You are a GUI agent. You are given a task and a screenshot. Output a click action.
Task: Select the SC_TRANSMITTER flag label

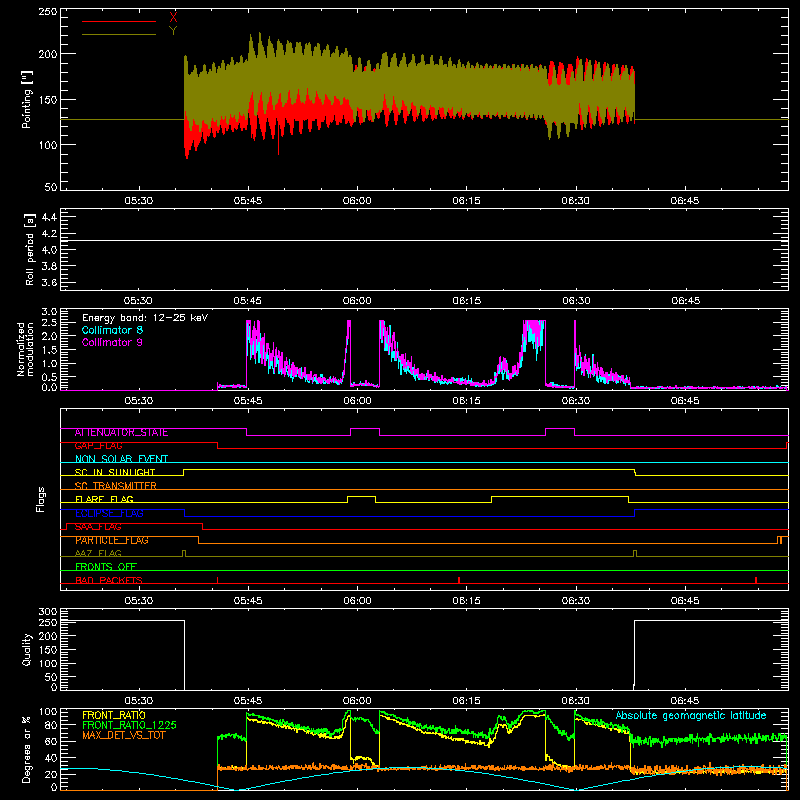pos(115,486)
